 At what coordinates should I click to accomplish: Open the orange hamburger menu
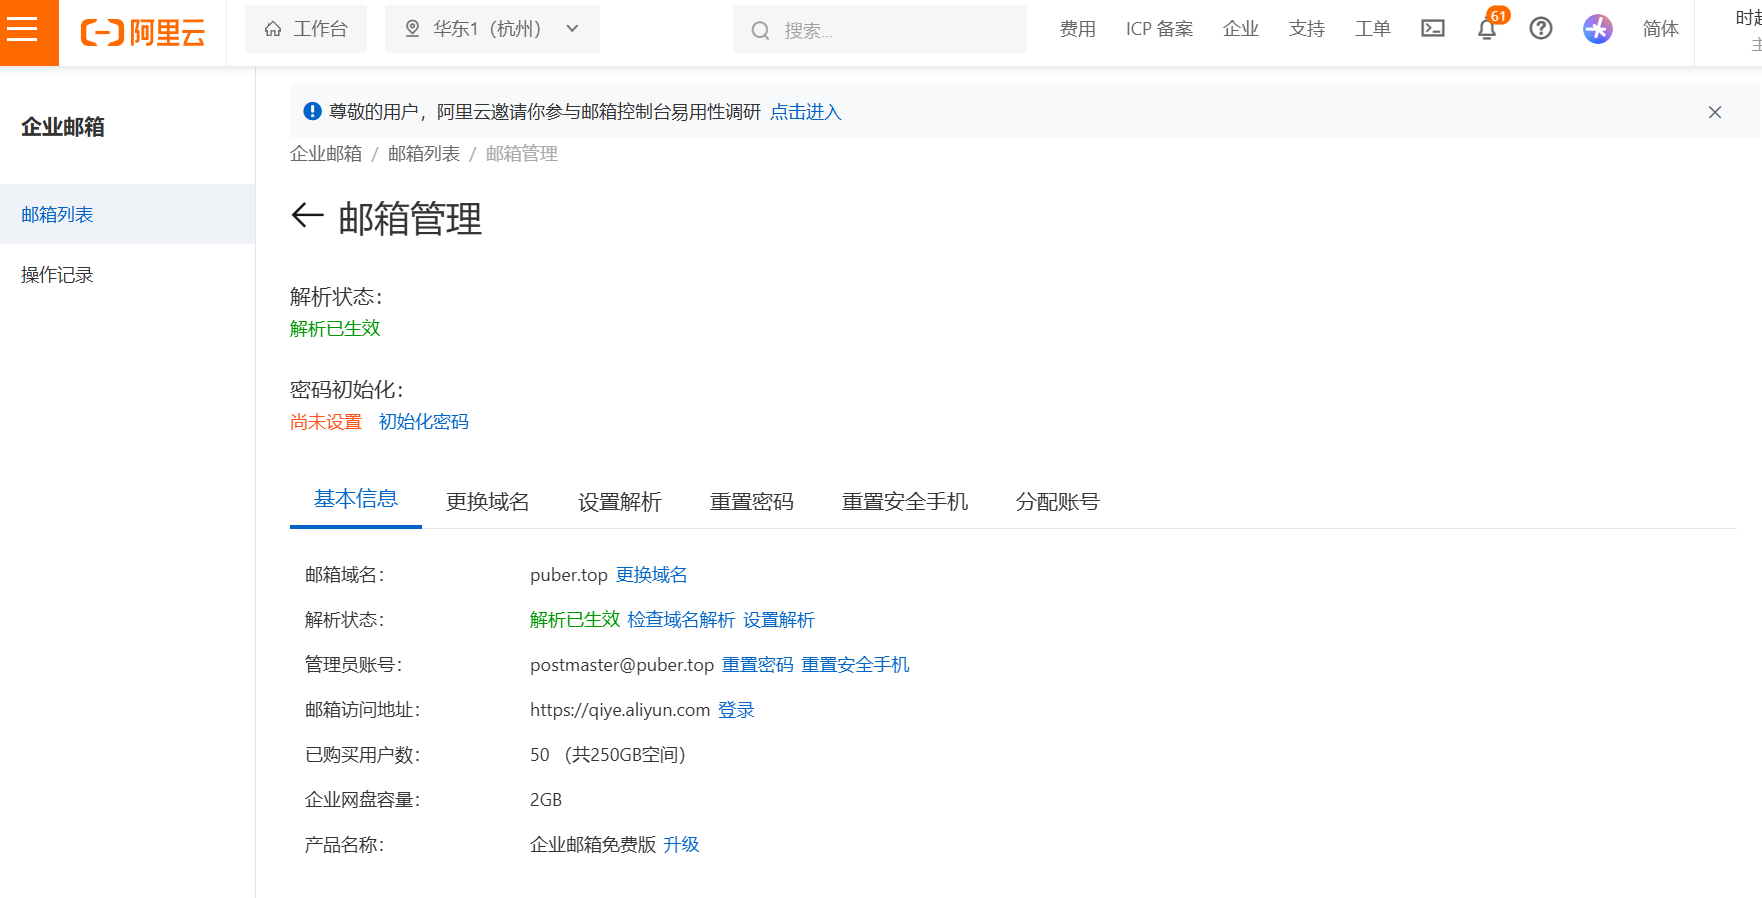click(x=29, y=32)
